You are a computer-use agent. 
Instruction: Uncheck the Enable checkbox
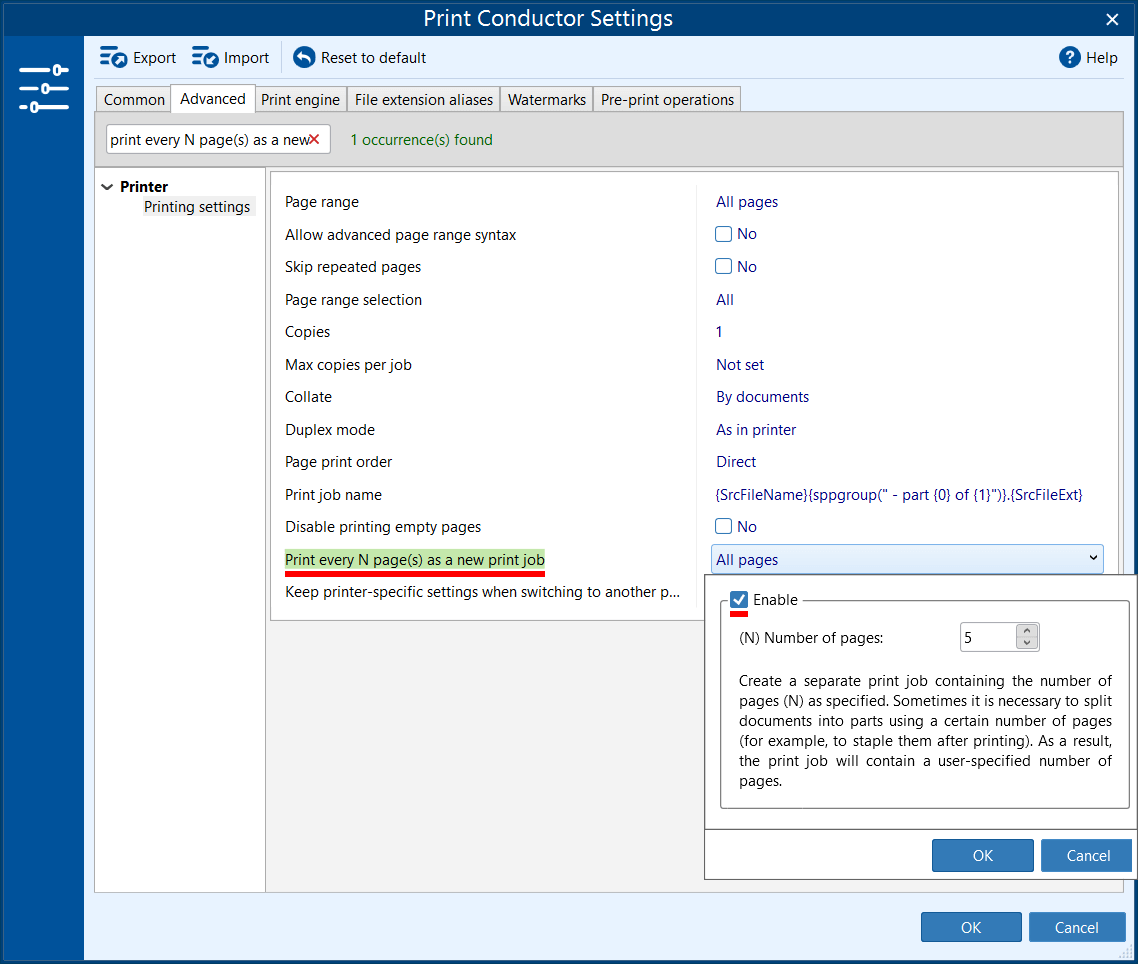tap(739, 600)
